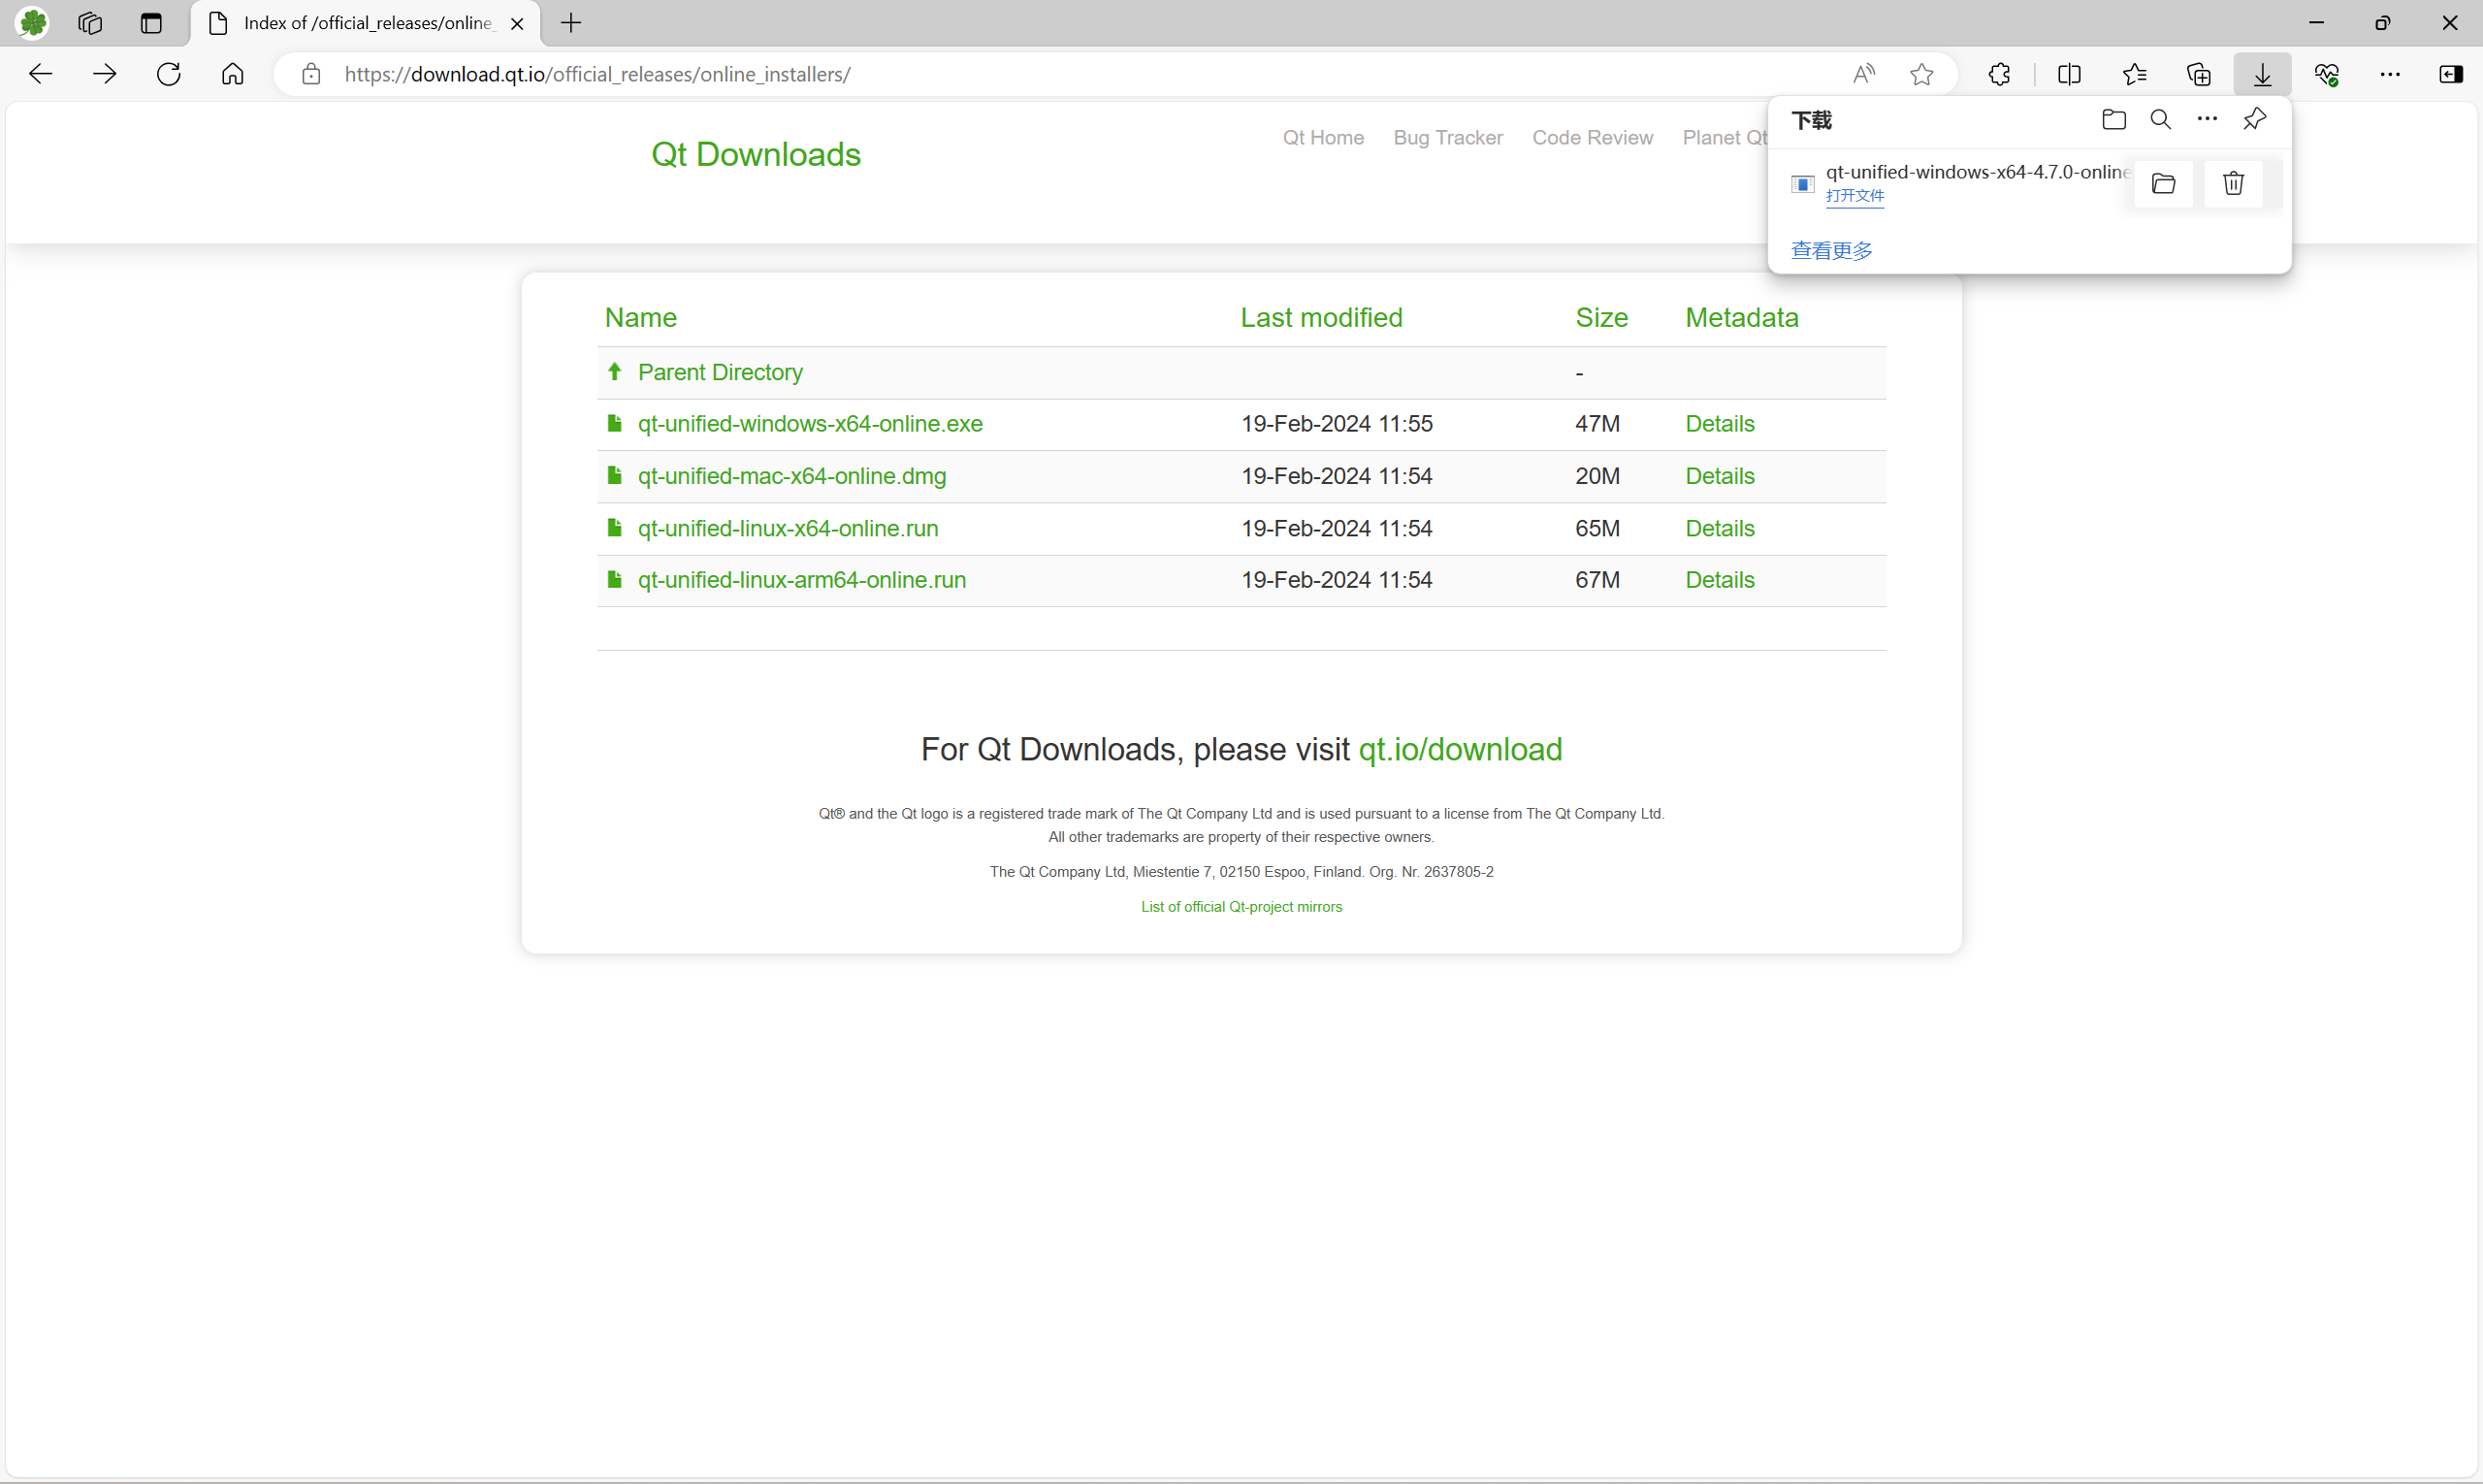
Task: Go to the Home page
Action: (232, 74)
